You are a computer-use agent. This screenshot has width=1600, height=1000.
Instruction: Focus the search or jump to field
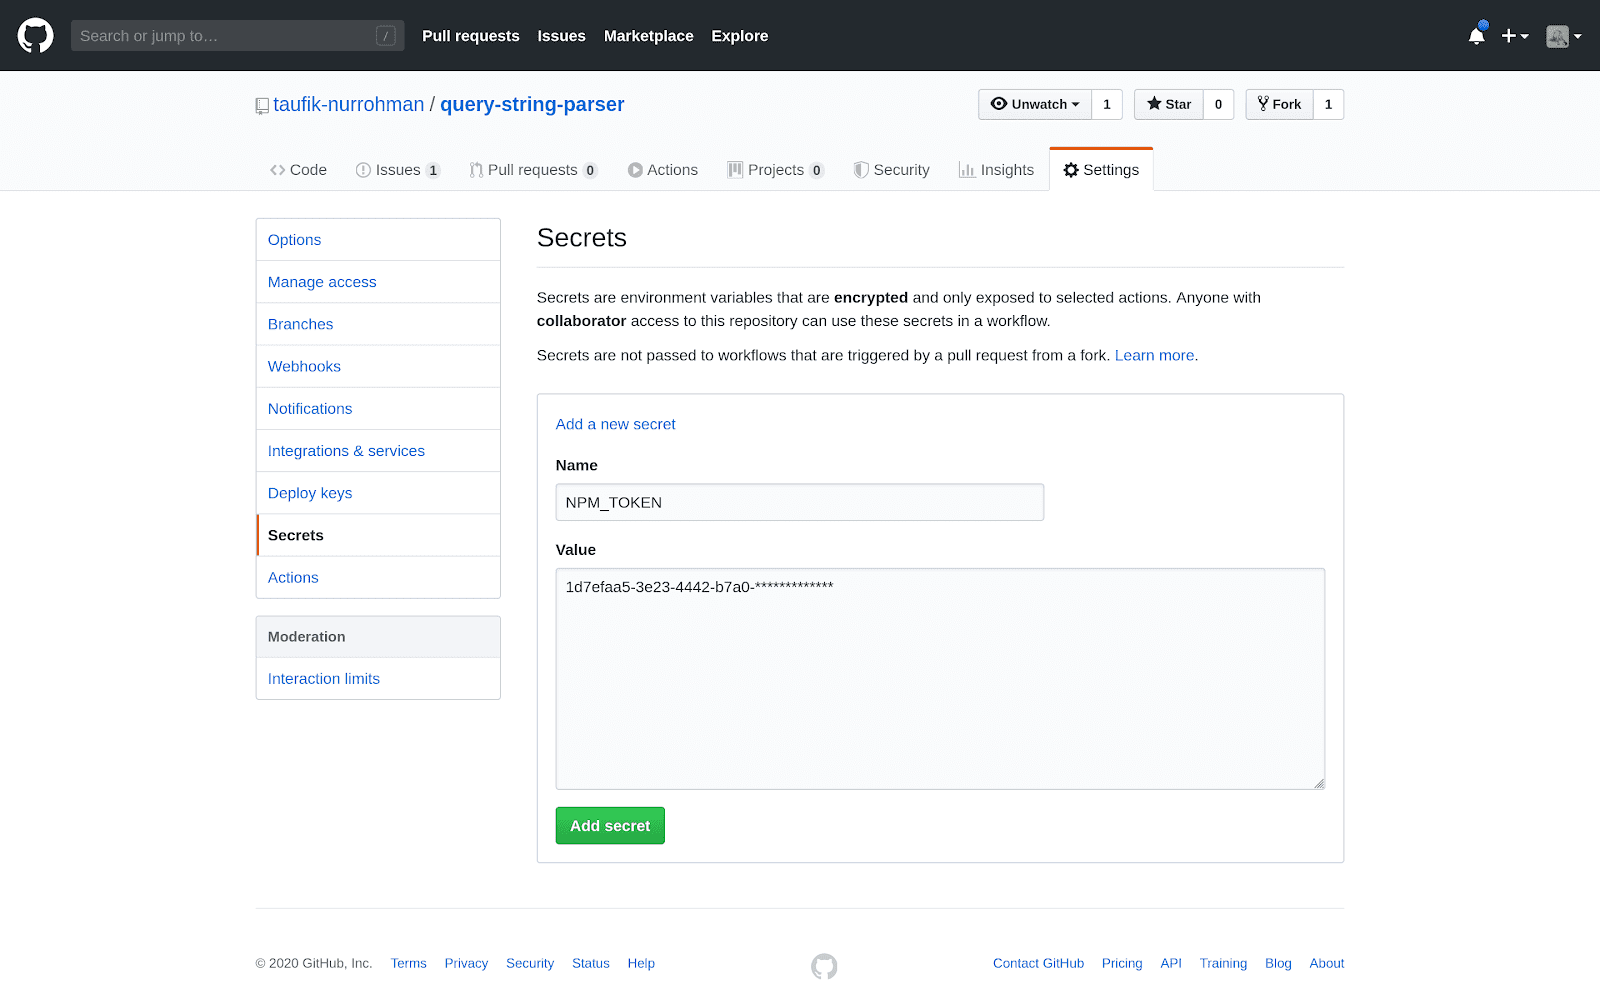pyautogui.click(x=237, y=36)
